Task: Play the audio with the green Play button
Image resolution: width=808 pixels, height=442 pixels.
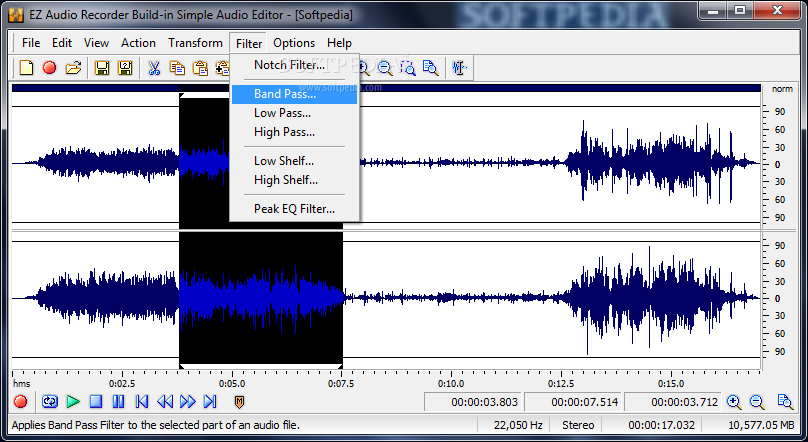Action: (x=73, y=401)
